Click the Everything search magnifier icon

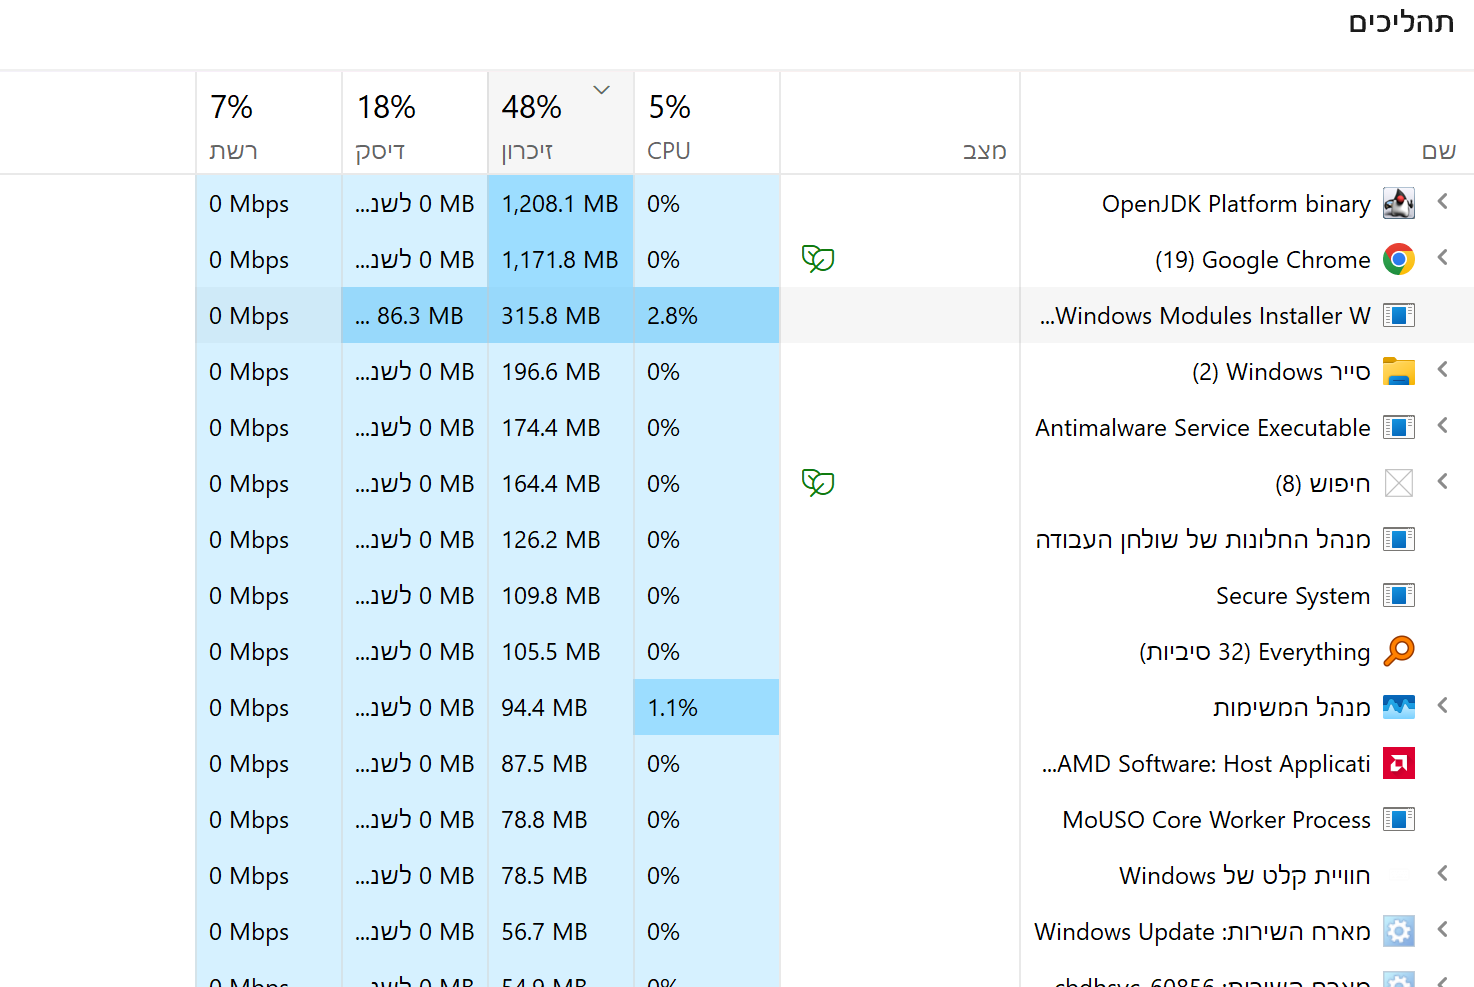point(1398,651)
